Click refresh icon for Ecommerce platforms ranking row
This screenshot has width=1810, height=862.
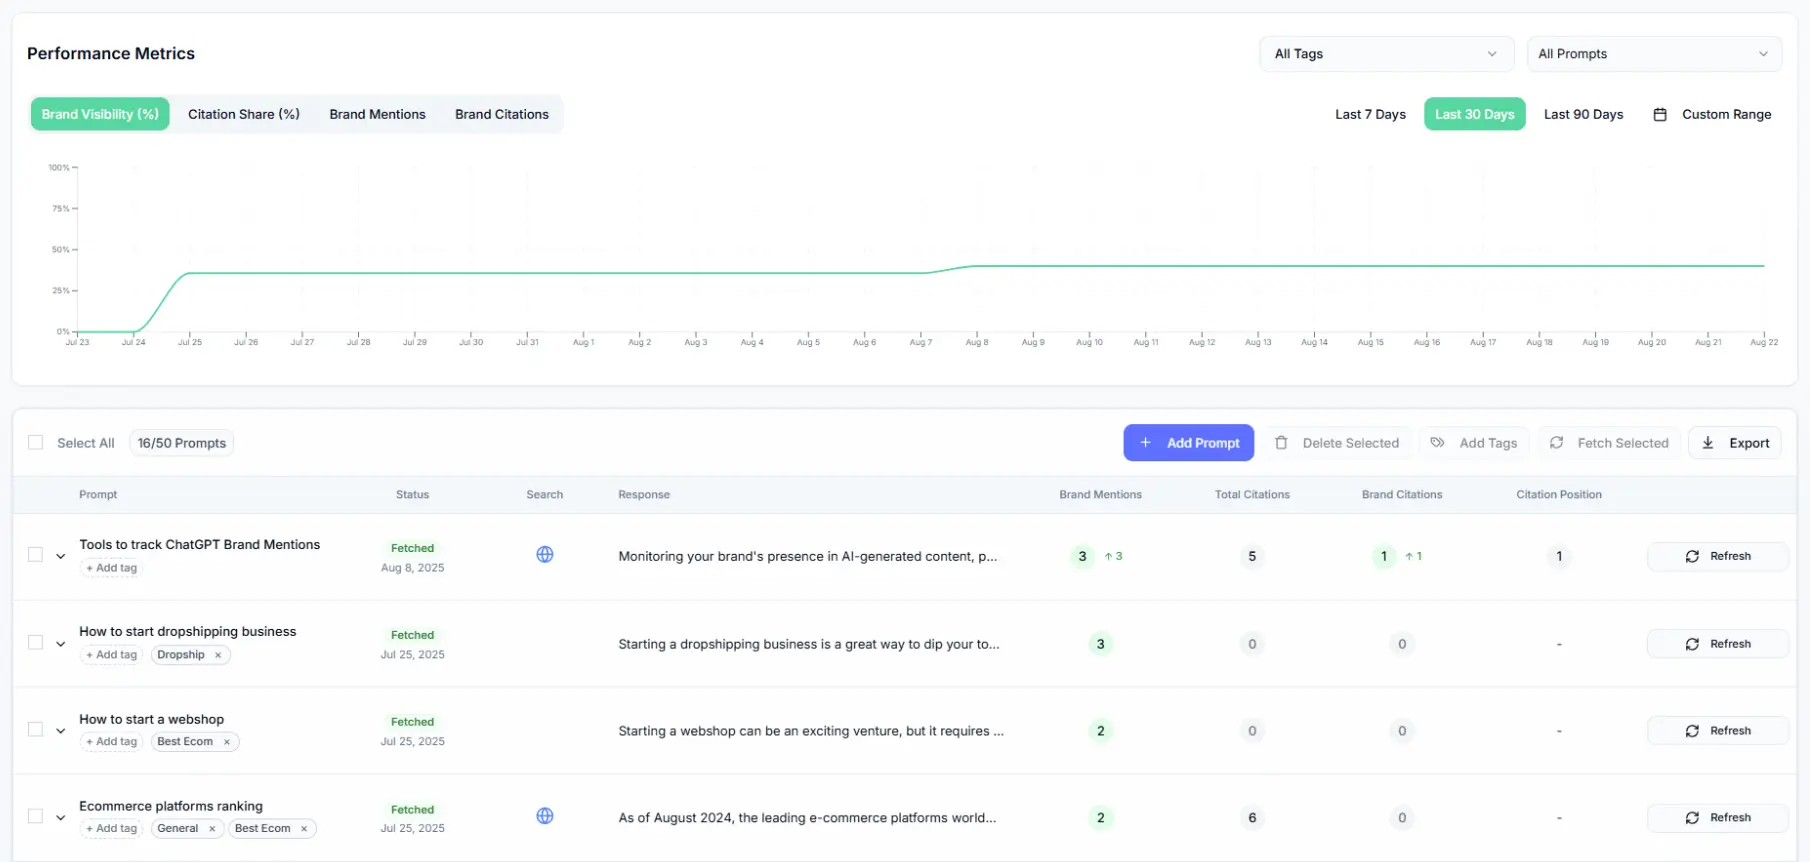[x=1692, y=818]
